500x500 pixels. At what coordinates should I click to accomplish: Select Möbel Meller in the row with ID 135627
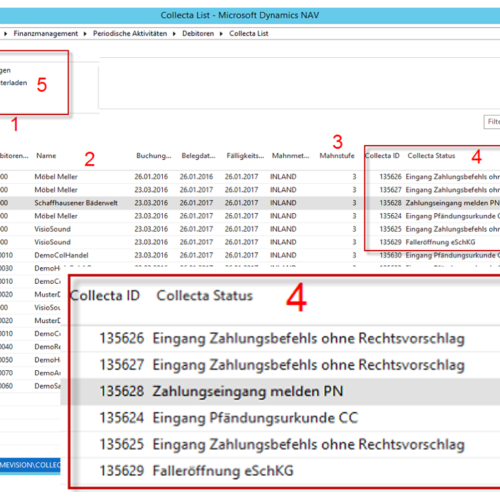(x=56, y=190)
